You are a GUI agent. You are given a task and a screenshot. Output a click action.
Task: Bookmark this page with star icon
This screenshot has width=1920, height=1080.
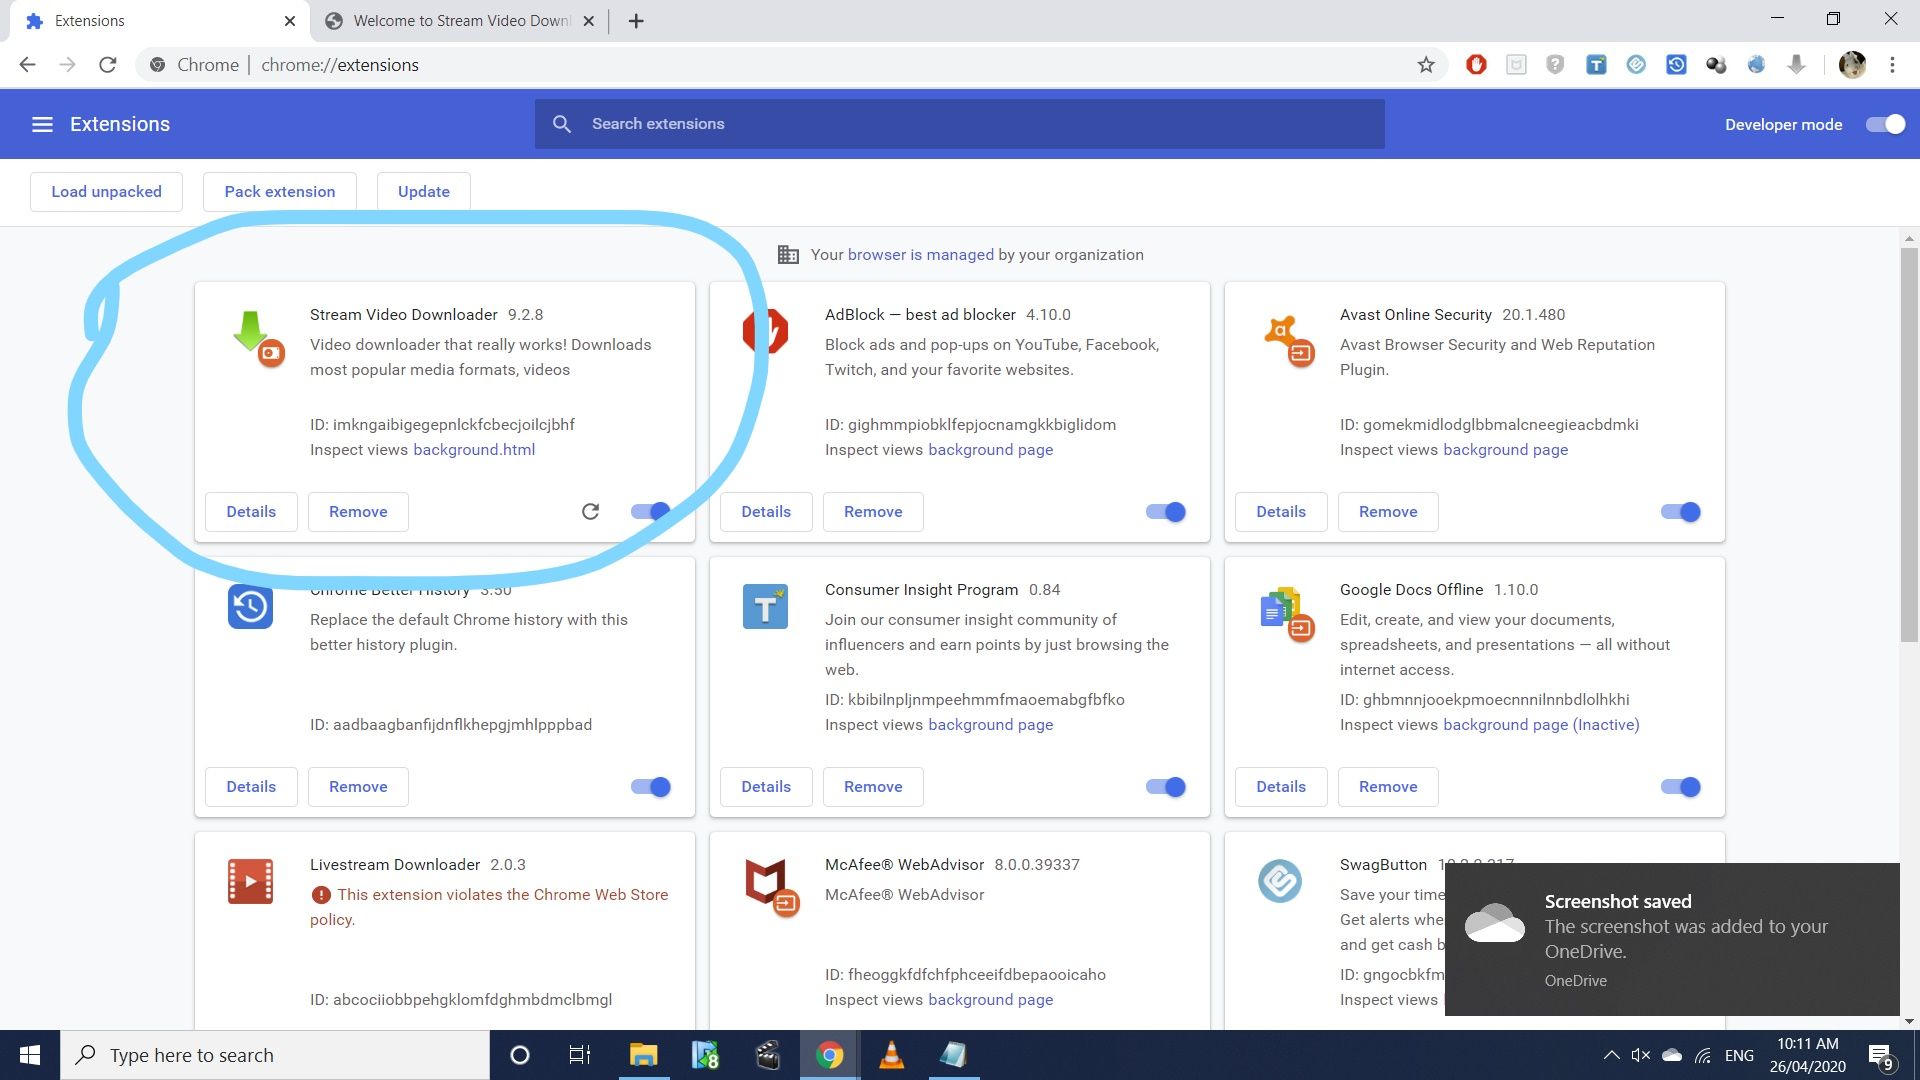[1426, 65]
